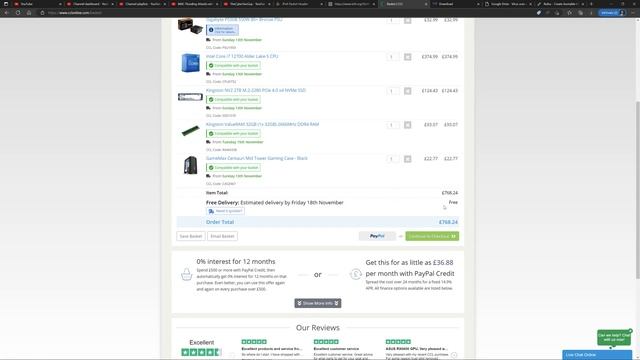This screenshot has height=360, width=640.
Task: Switch to the Channel dashboard tab
Action: (90, 4)
